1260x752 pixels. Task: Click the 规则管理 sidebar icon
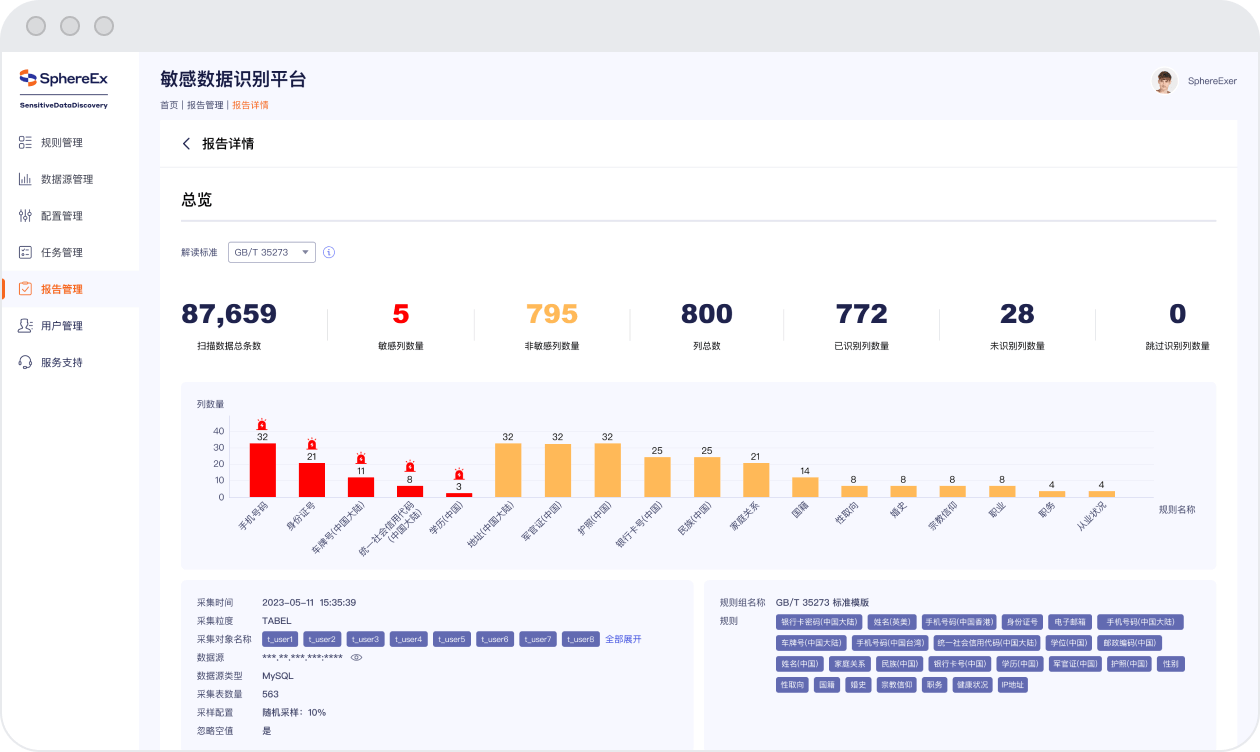point(26,143)
